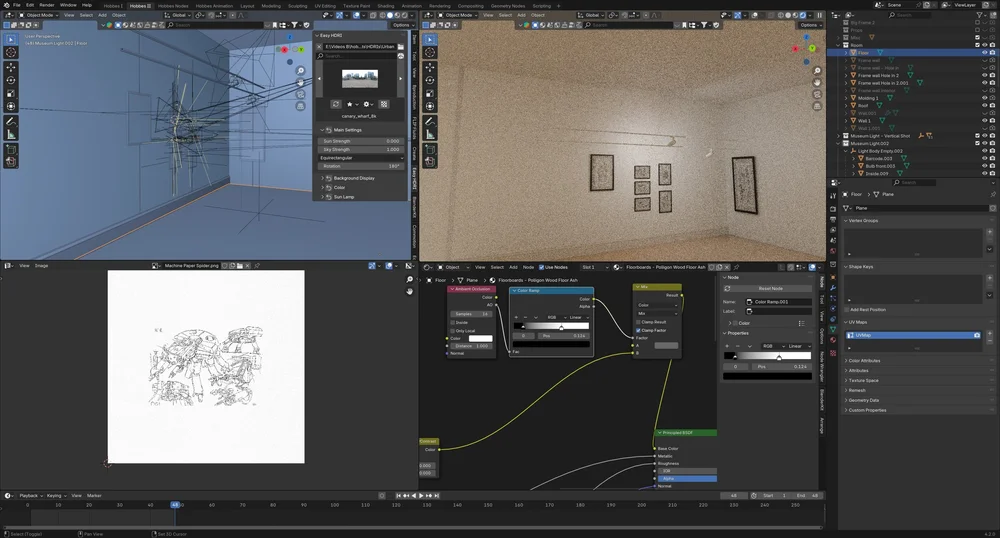1000x538 pixels.
Task: Hide Roof object with eye icon
Action: click(985, 106)
